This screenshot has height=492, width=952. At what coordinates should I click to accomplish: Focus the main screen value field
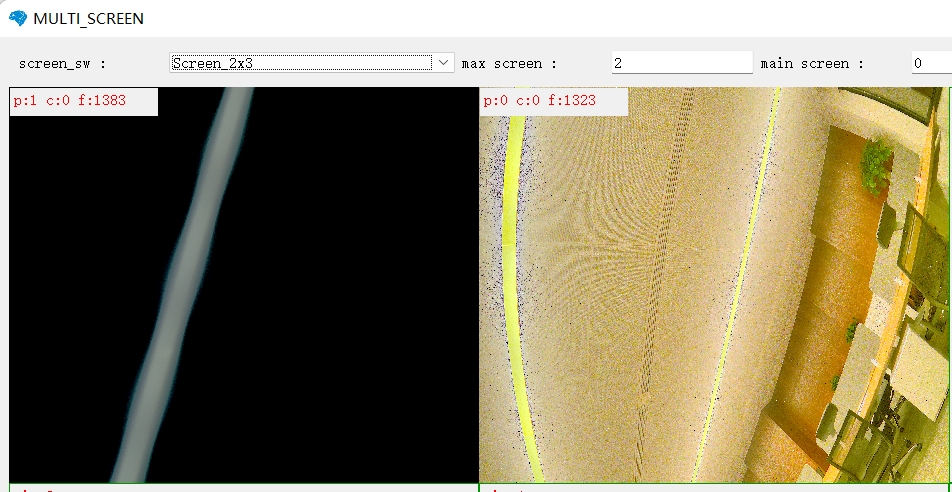coord(930,63)
